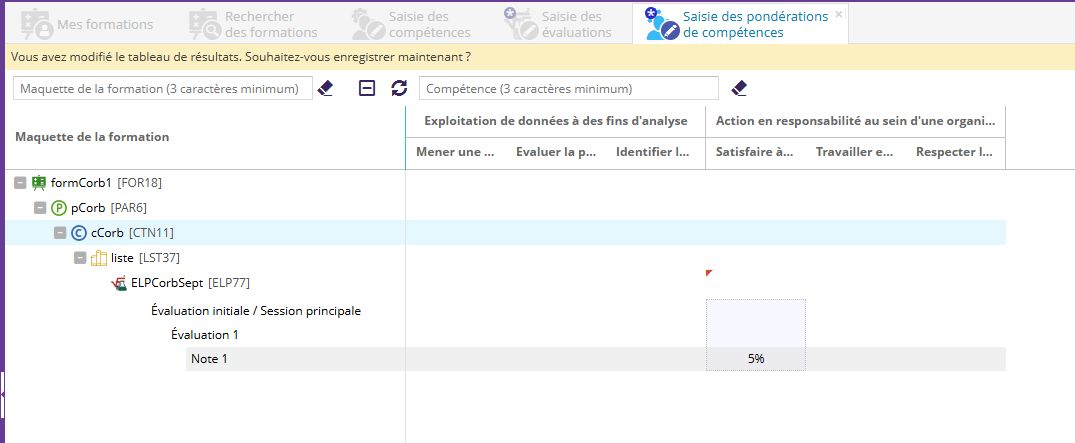
Task: Collapse the formCorb1 tree node
Action: tap(20, 183)
